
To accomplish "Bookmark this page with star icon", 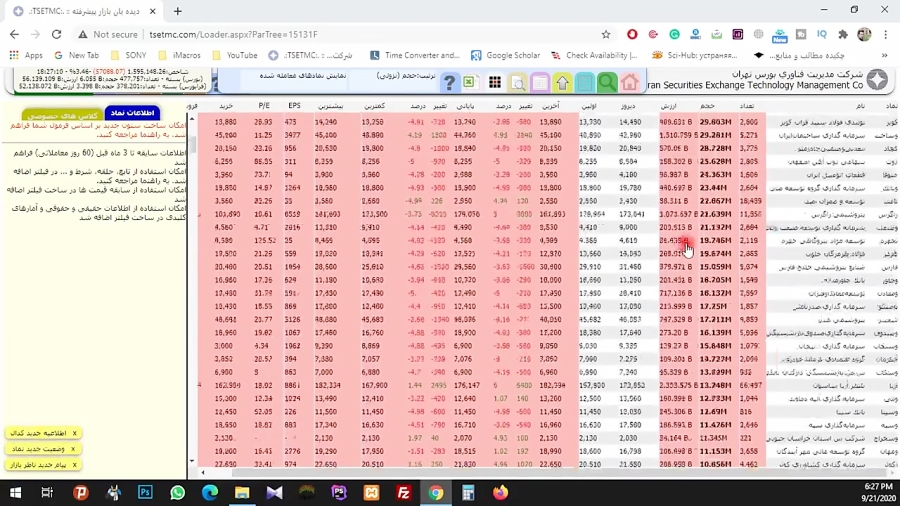I will point(605,34).
